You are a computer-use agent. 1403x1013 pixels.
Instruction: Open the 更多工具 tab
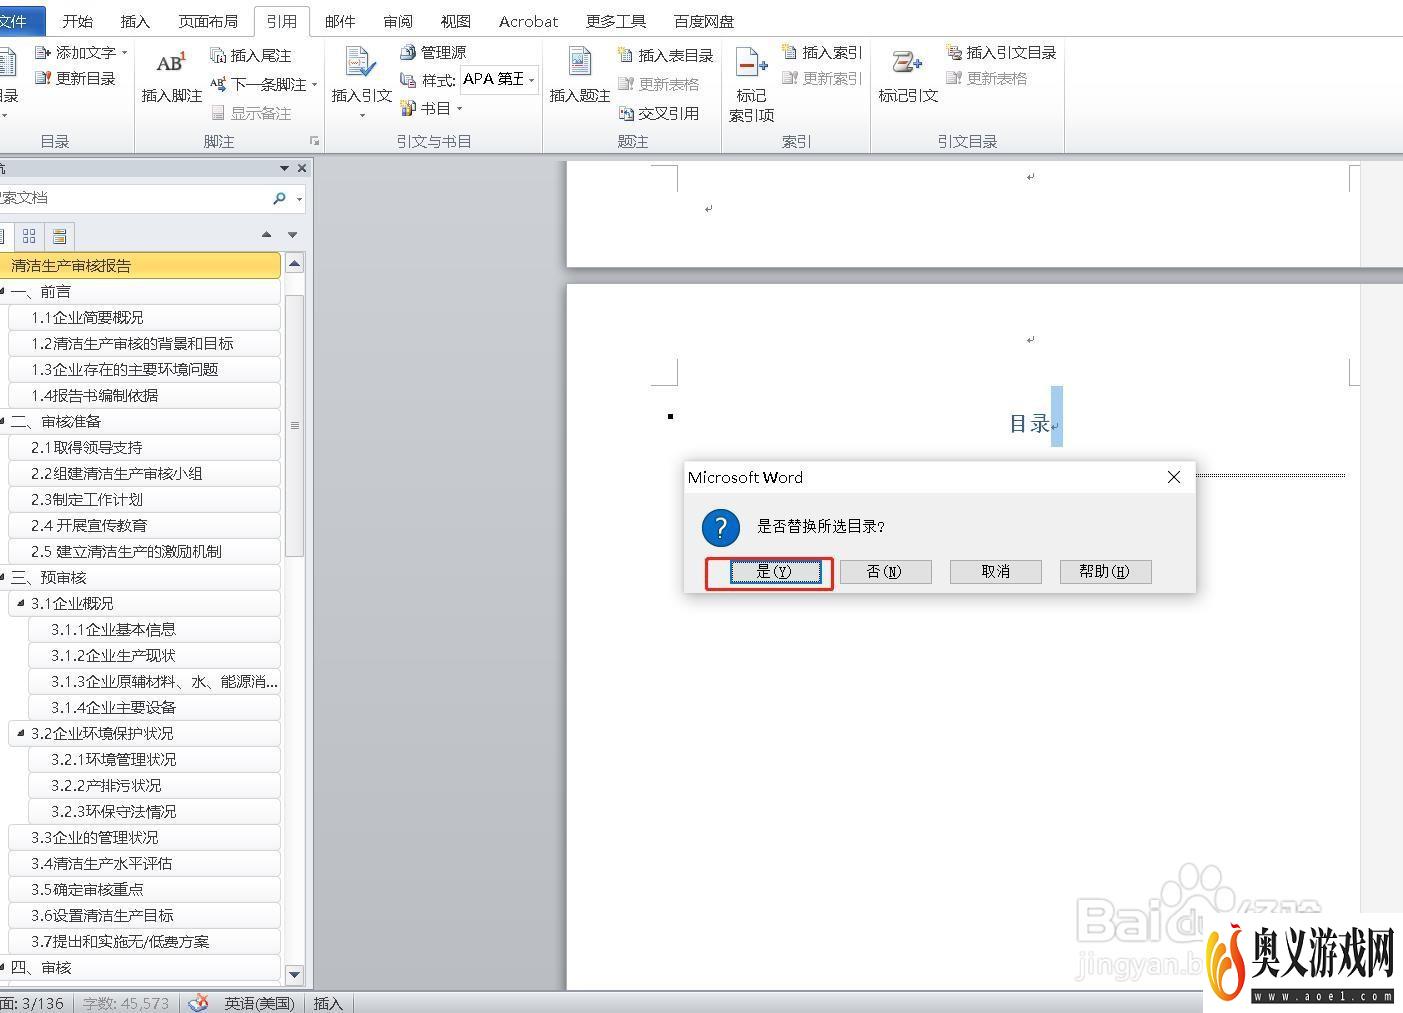tap(616, 20)
